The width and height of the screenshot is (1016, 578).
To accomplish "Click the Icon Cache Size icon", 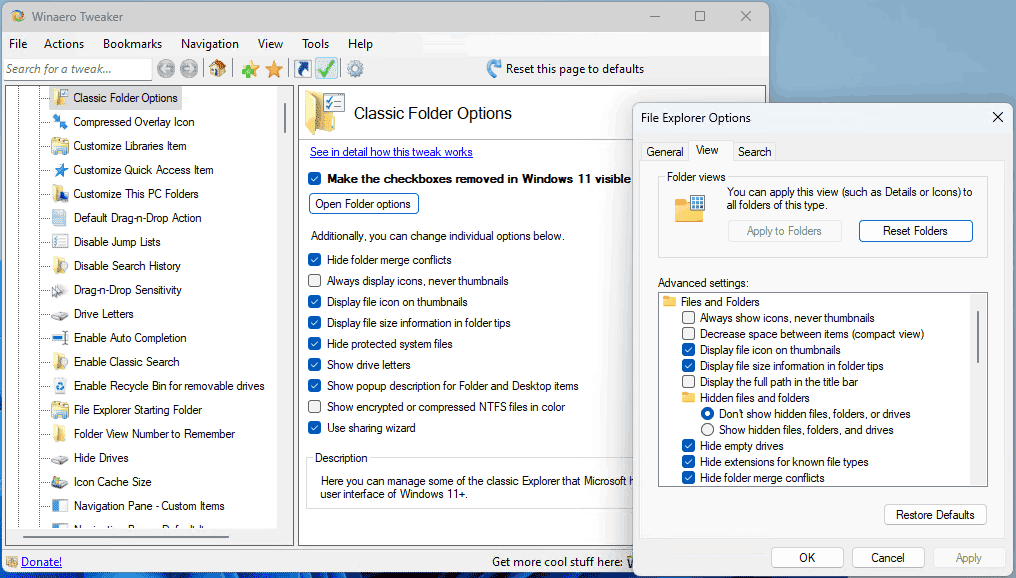I will pos(60,482).
